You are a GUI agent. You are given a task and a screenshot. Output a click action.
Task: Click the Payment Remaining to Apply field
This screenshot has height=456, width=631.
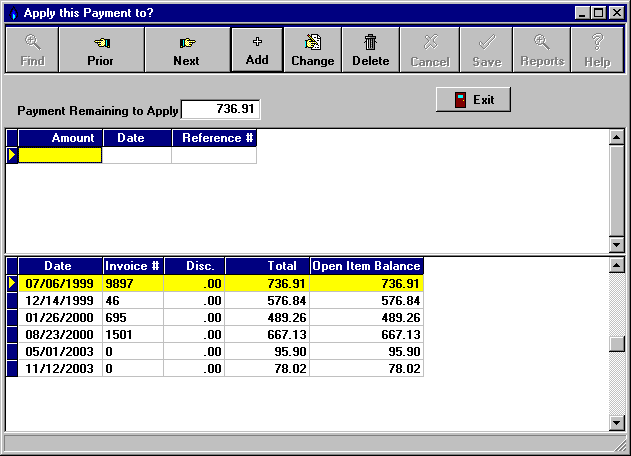(220, 109)
